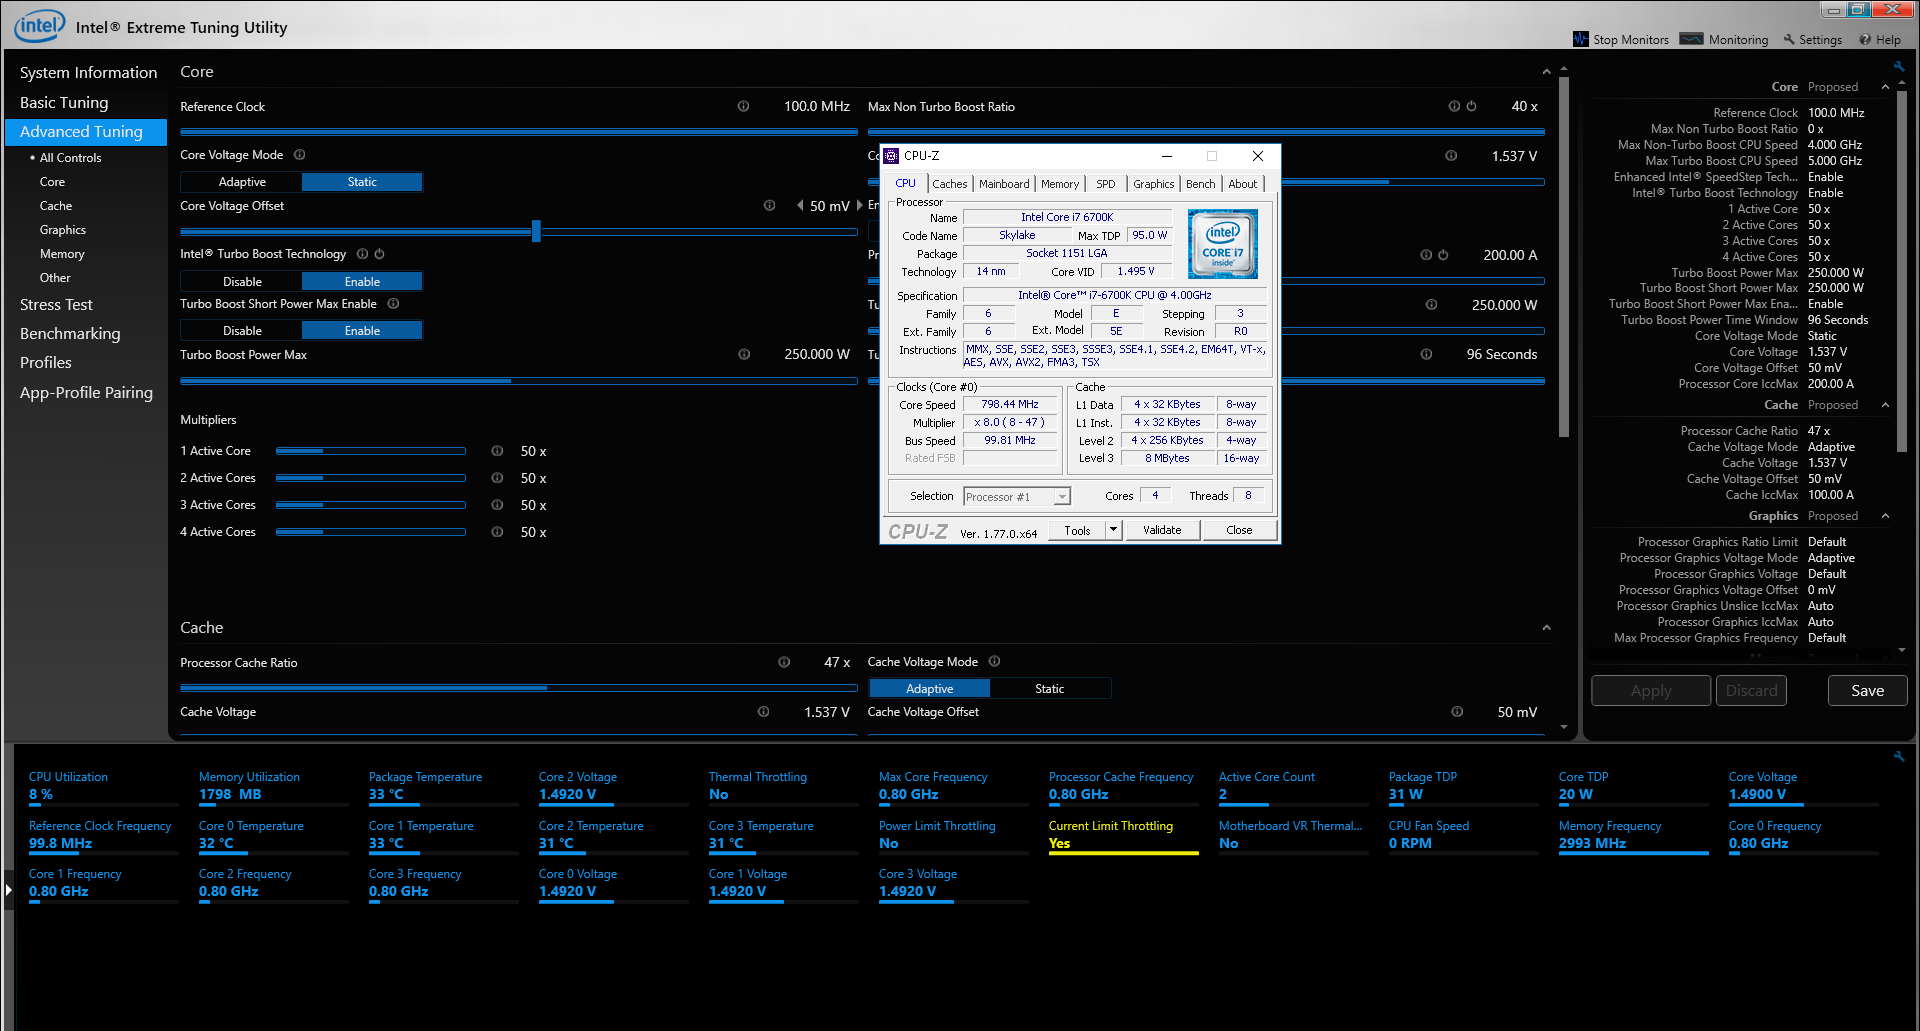Switch to the Memory tab in CPU-Z
1920x1031 pixels.
tap(1060, 184)
